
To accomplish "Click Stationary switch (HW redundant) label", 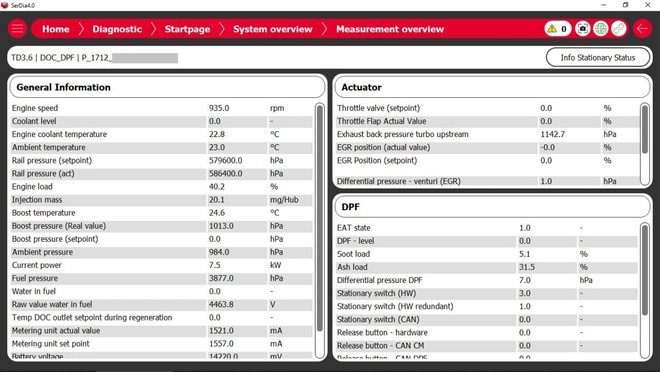I will pos(395,306).
